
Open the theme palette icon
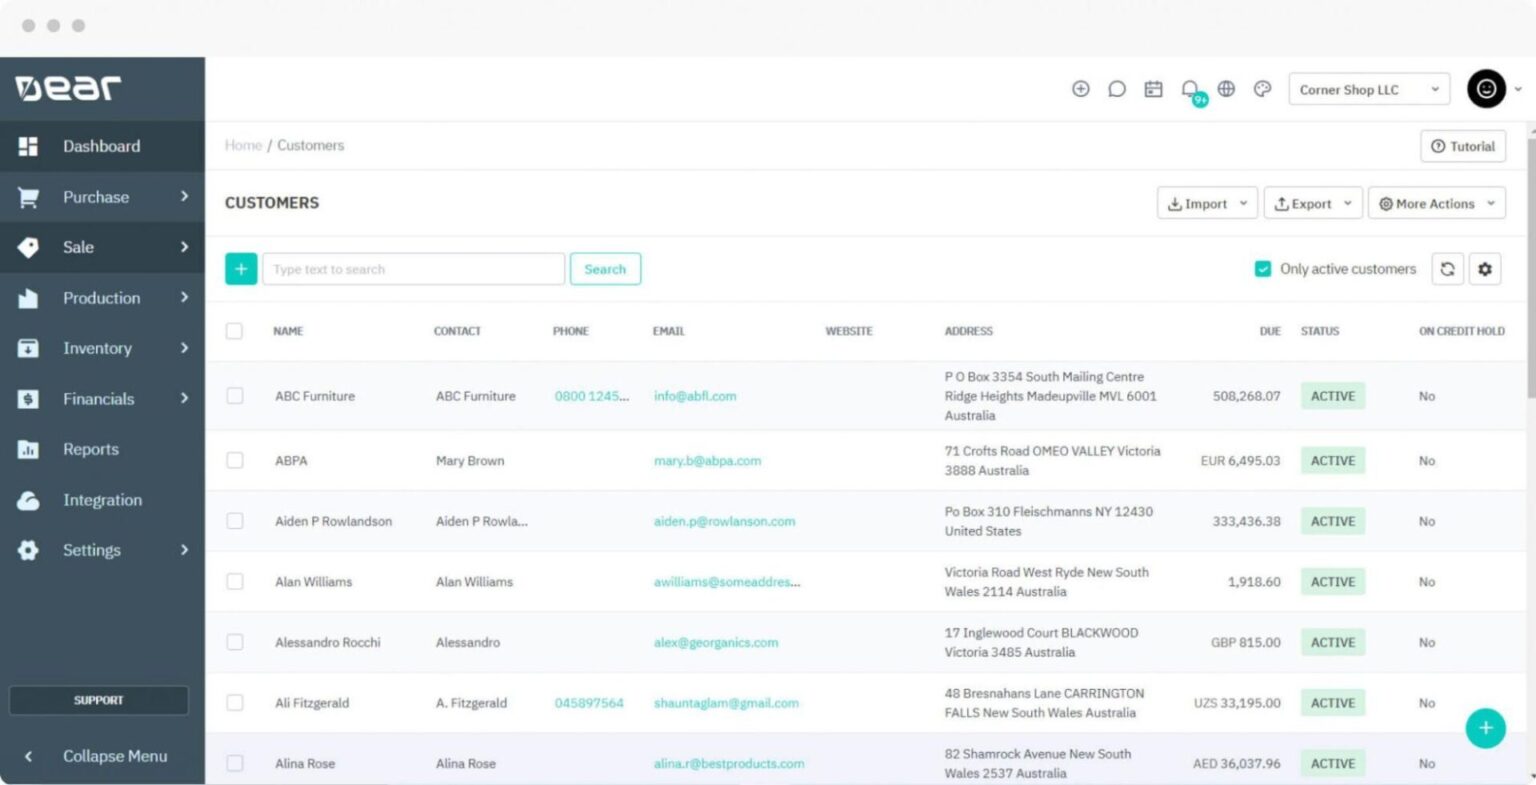pos(1262,89)
